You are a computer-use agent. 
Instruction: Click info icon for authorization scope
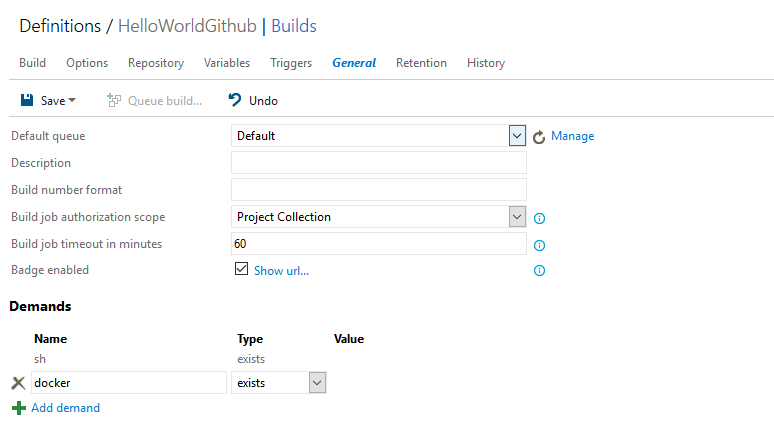tap(539, 218)
